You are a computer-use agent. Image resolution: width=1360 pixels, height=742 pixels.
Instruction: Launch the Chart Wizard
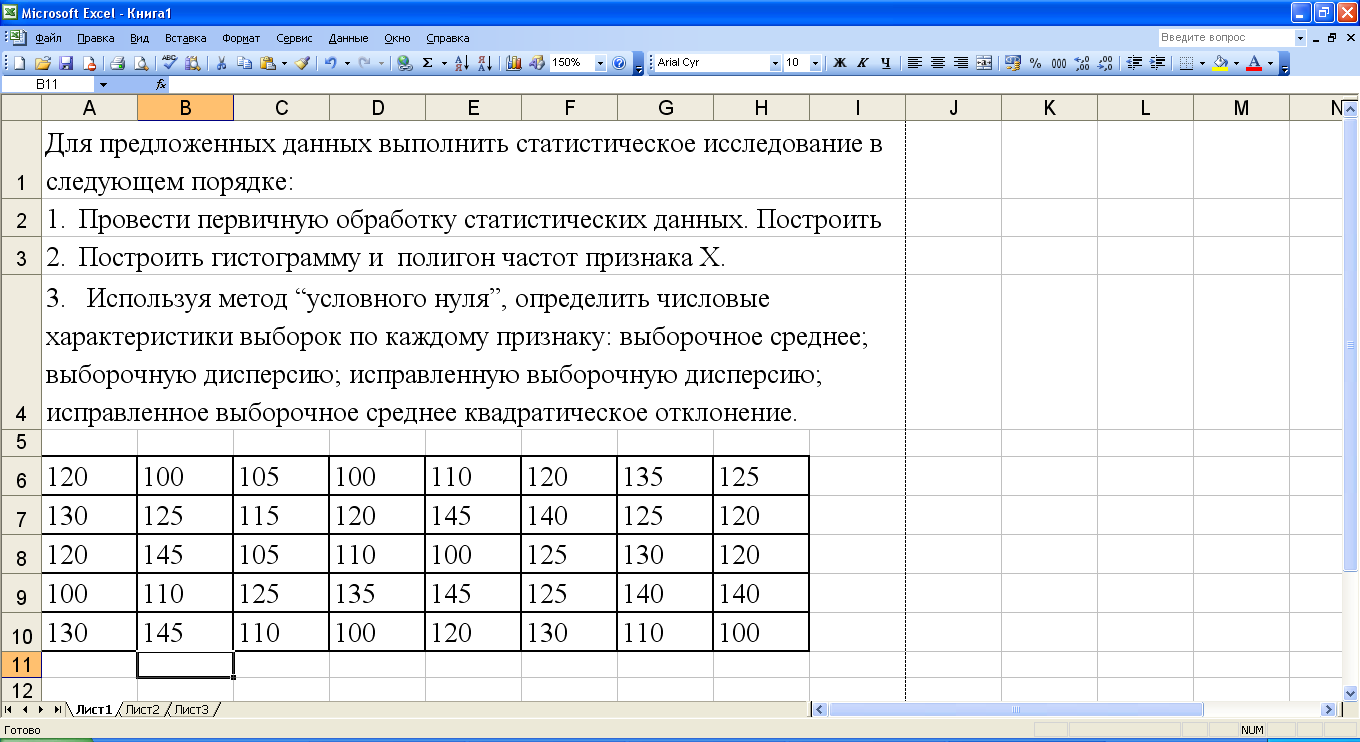click(514, 63)
